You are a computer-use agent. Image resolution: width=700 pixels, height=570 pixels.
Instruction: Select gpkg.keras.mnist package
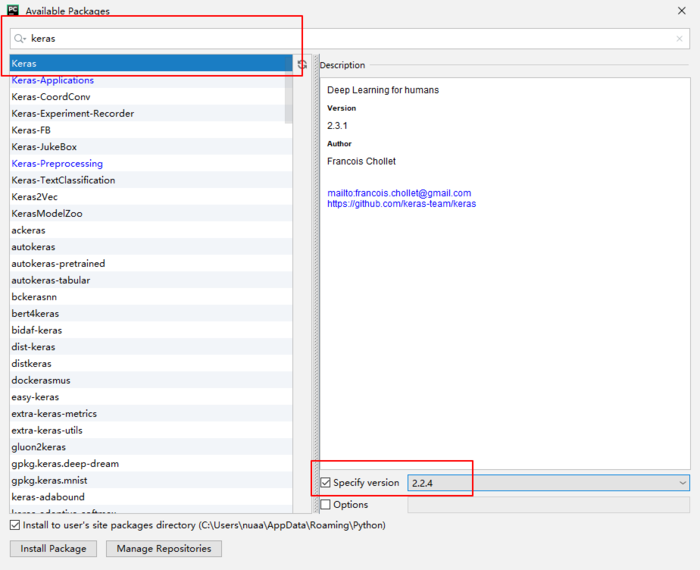151,480
